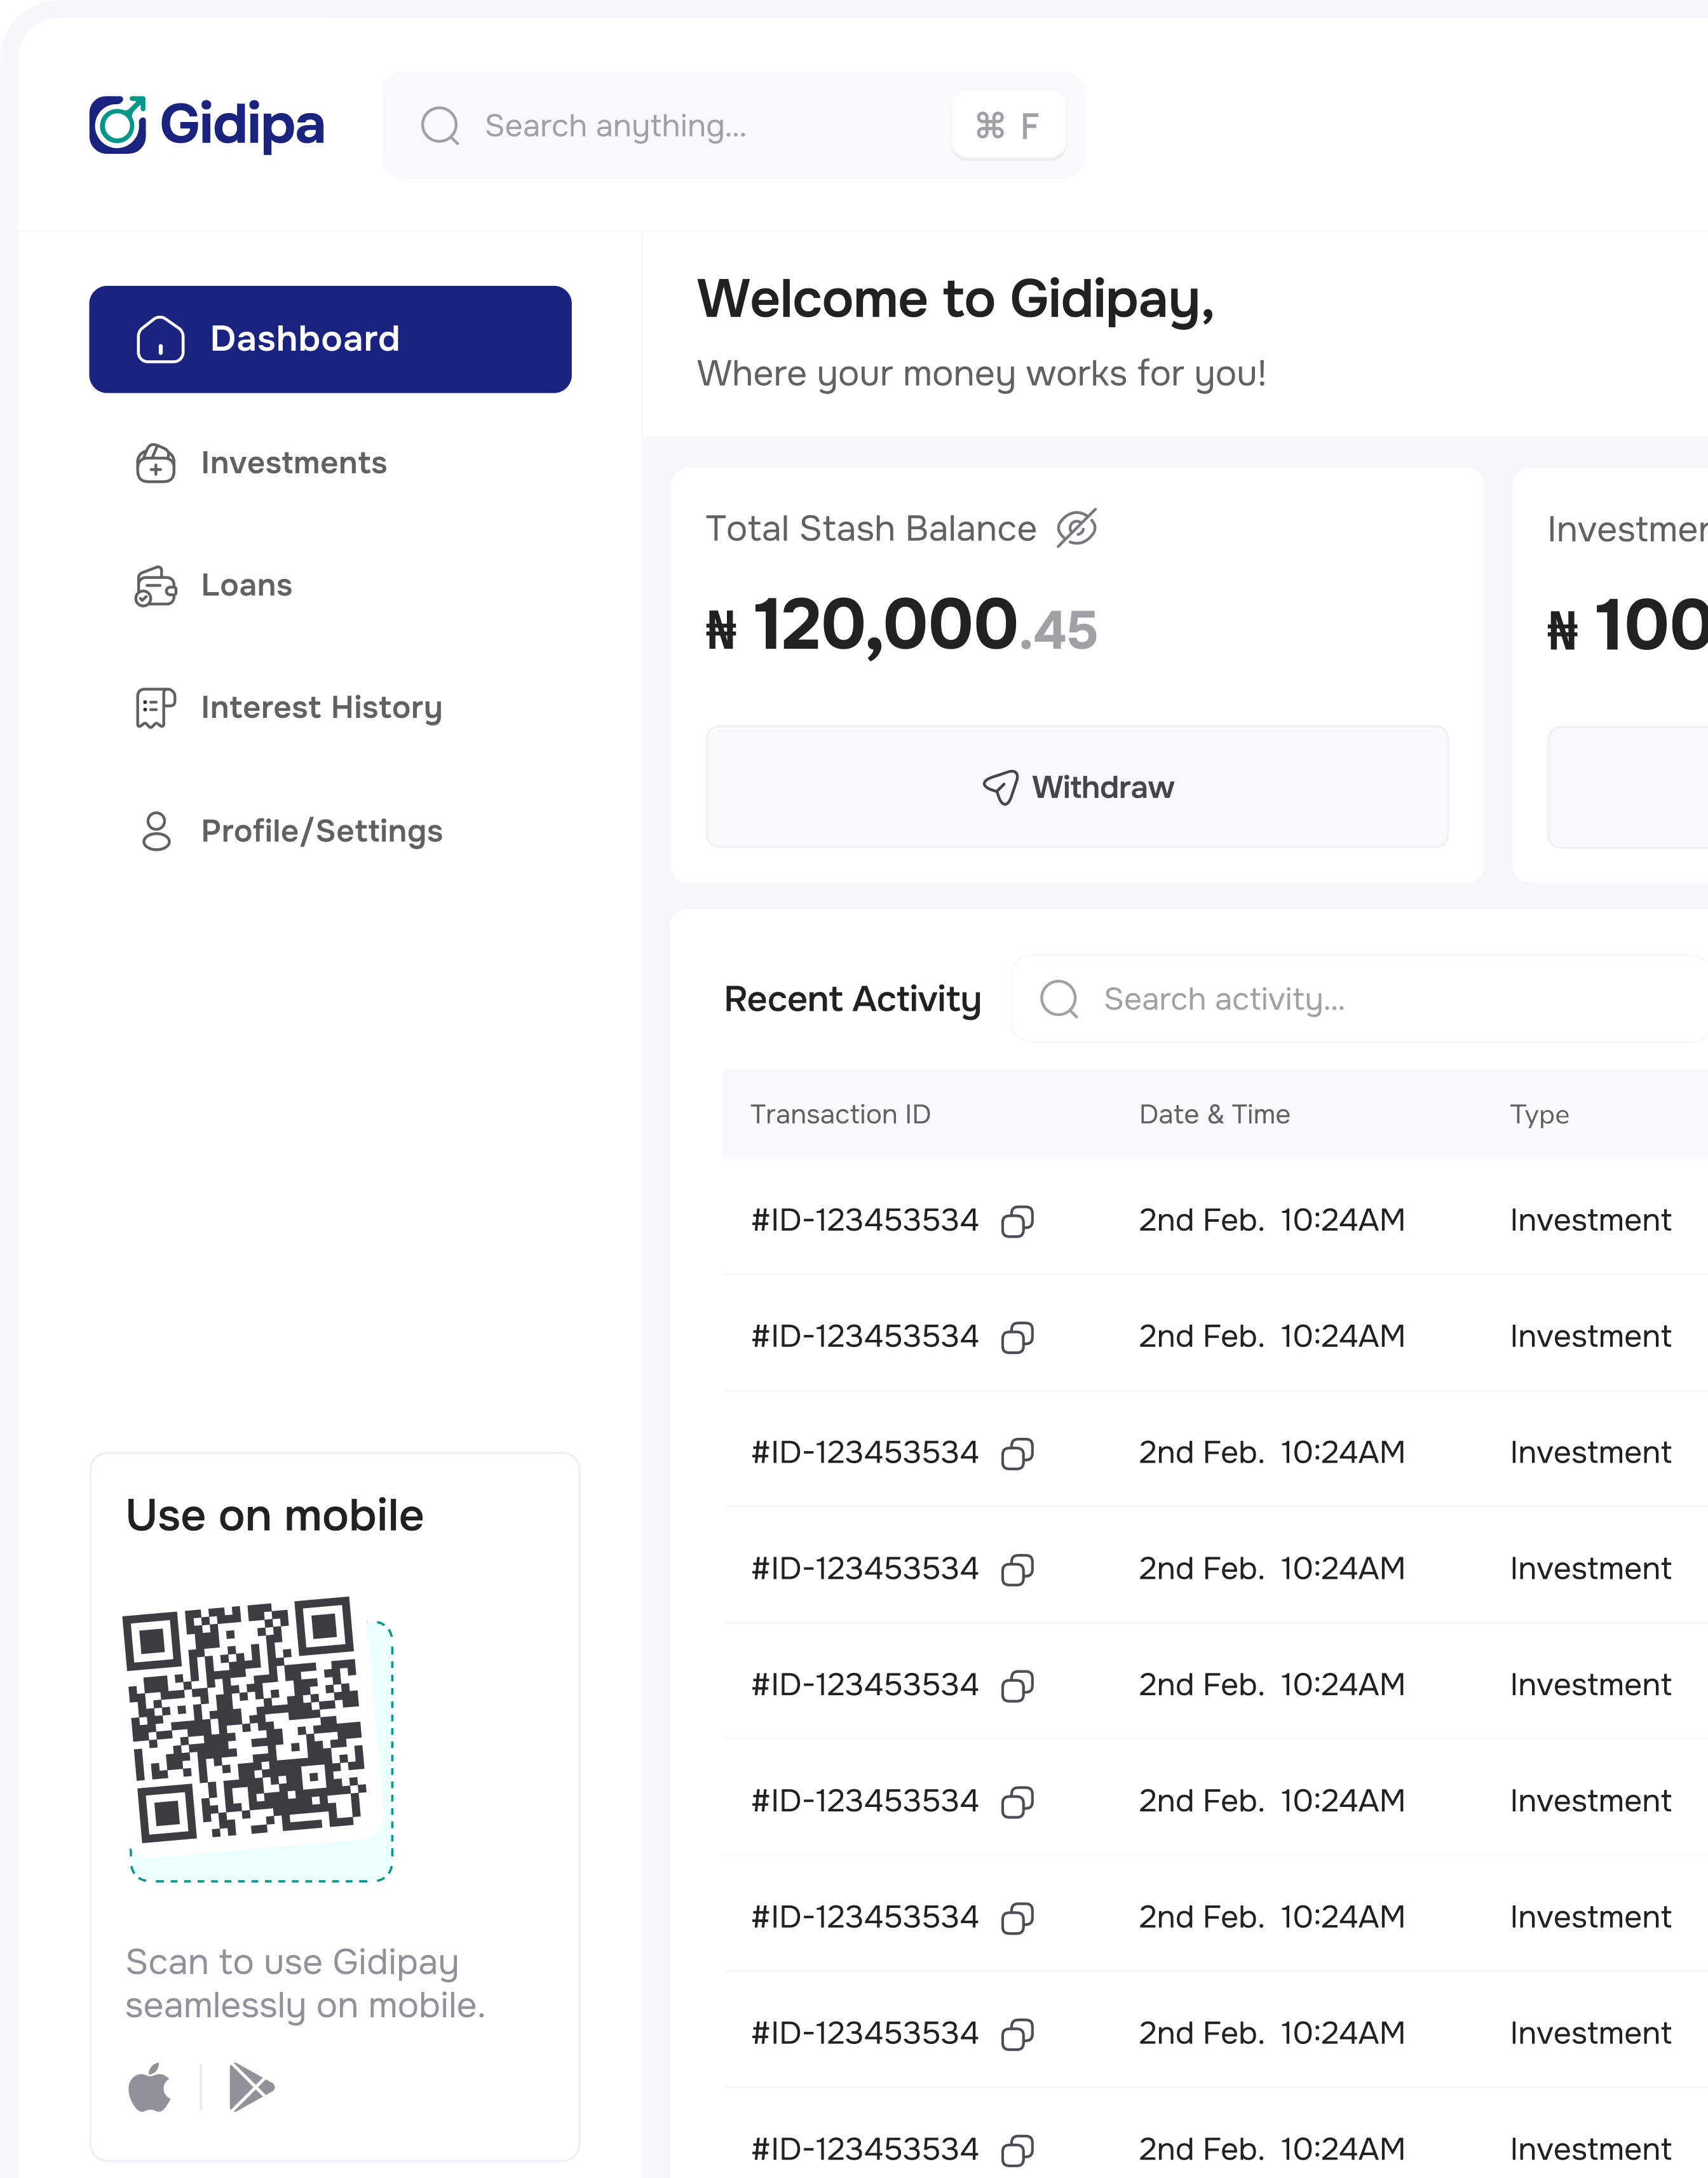Click the ⌘ F shortcut badge
This screenshot has height=2178, width=1708.
(x=1007, y=126)
